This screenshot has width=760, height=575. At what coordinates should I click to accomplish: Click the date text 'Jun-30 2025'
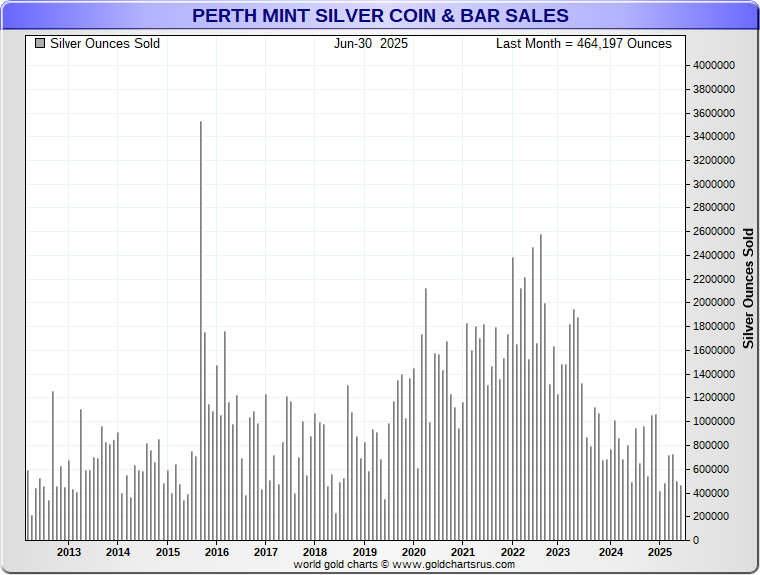point(371,44)
